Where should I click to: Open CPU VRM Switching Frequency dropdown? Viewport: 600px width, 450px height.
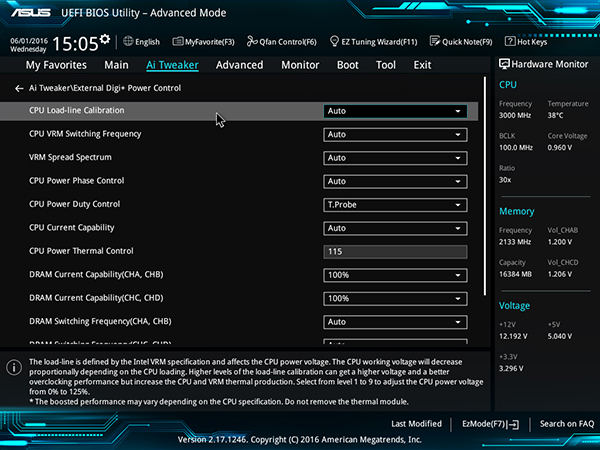(x=395, y=135)
